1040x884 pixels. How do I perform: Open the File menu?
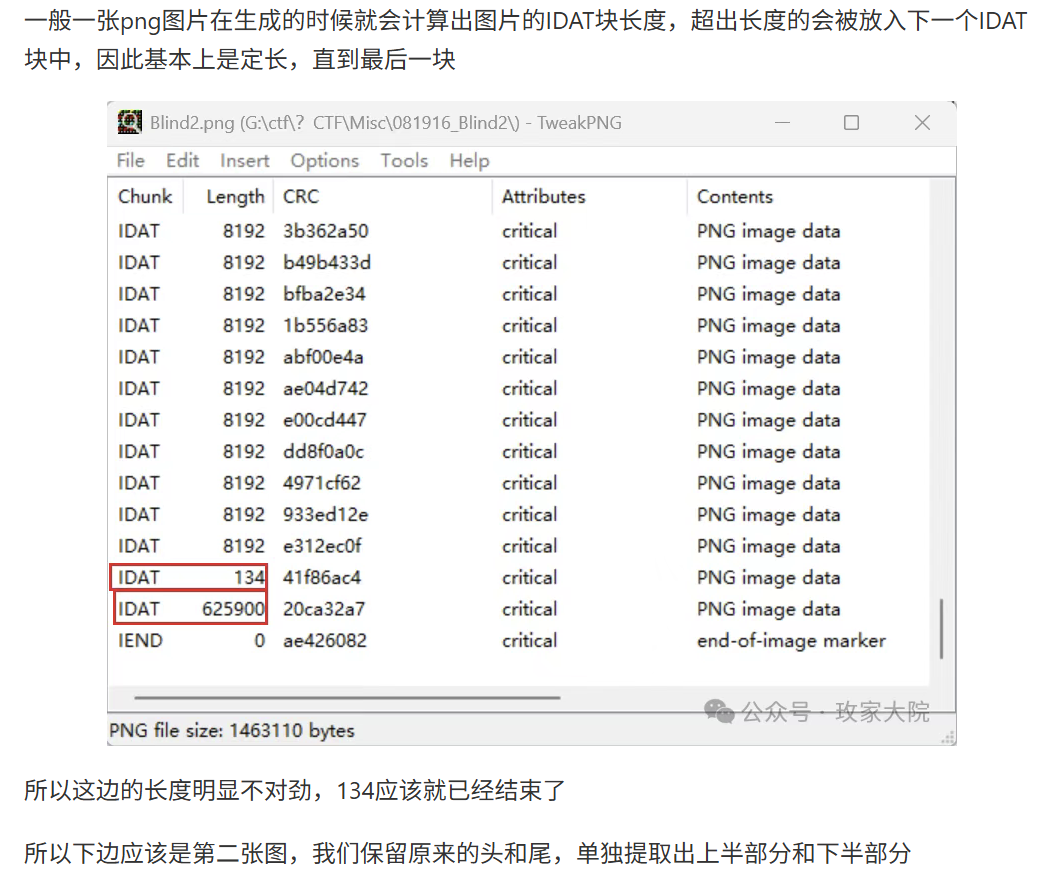(130, 160)
